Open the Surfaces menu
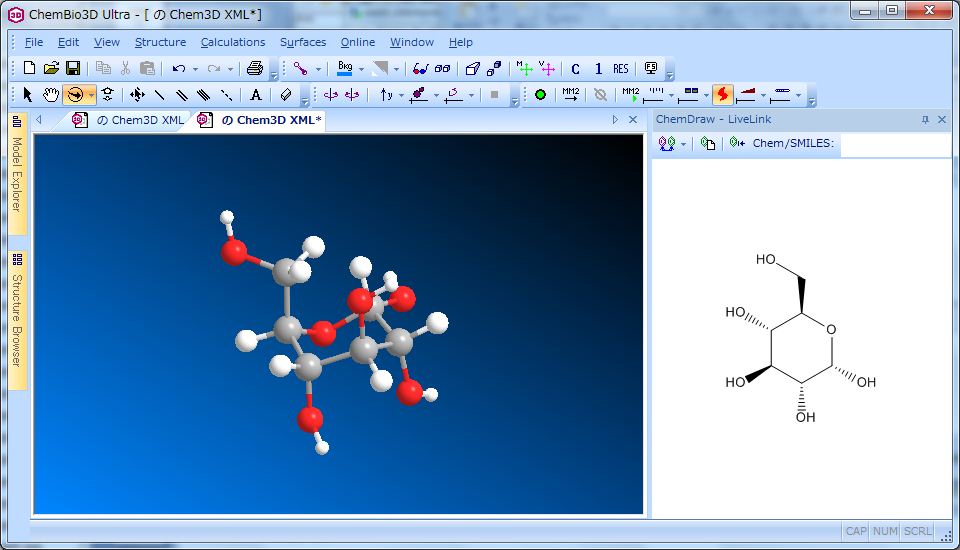 [303, 42]
